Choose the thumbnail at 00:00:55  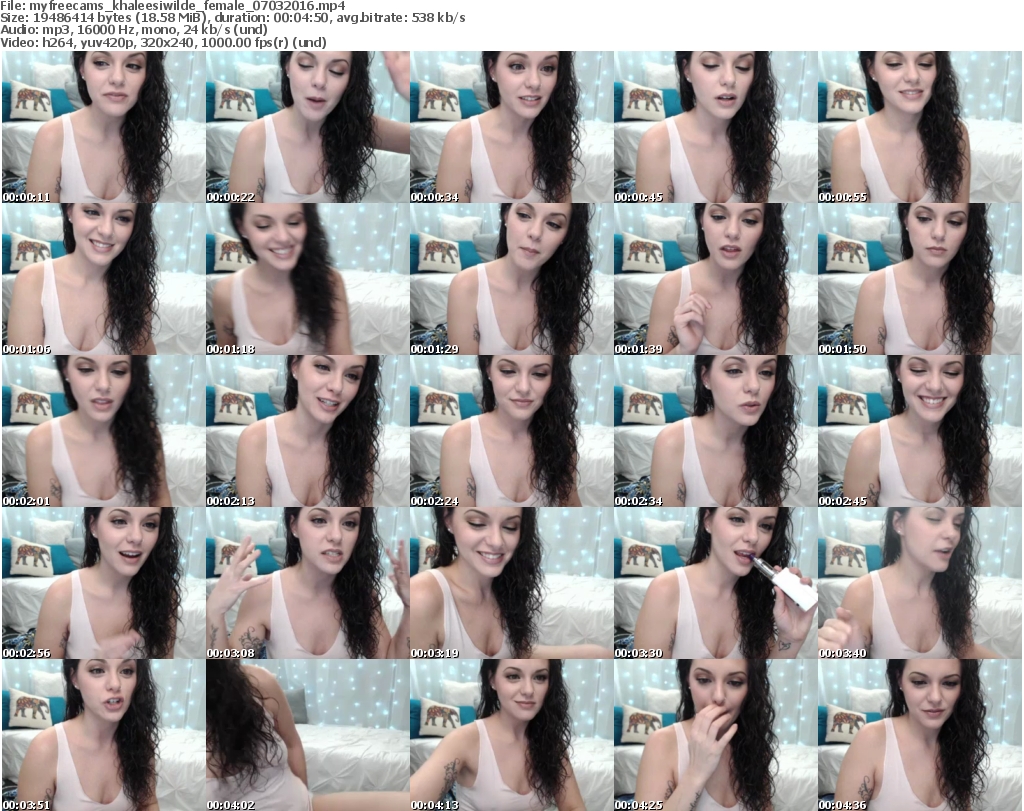pyautogui.click(x=920, y=127)
